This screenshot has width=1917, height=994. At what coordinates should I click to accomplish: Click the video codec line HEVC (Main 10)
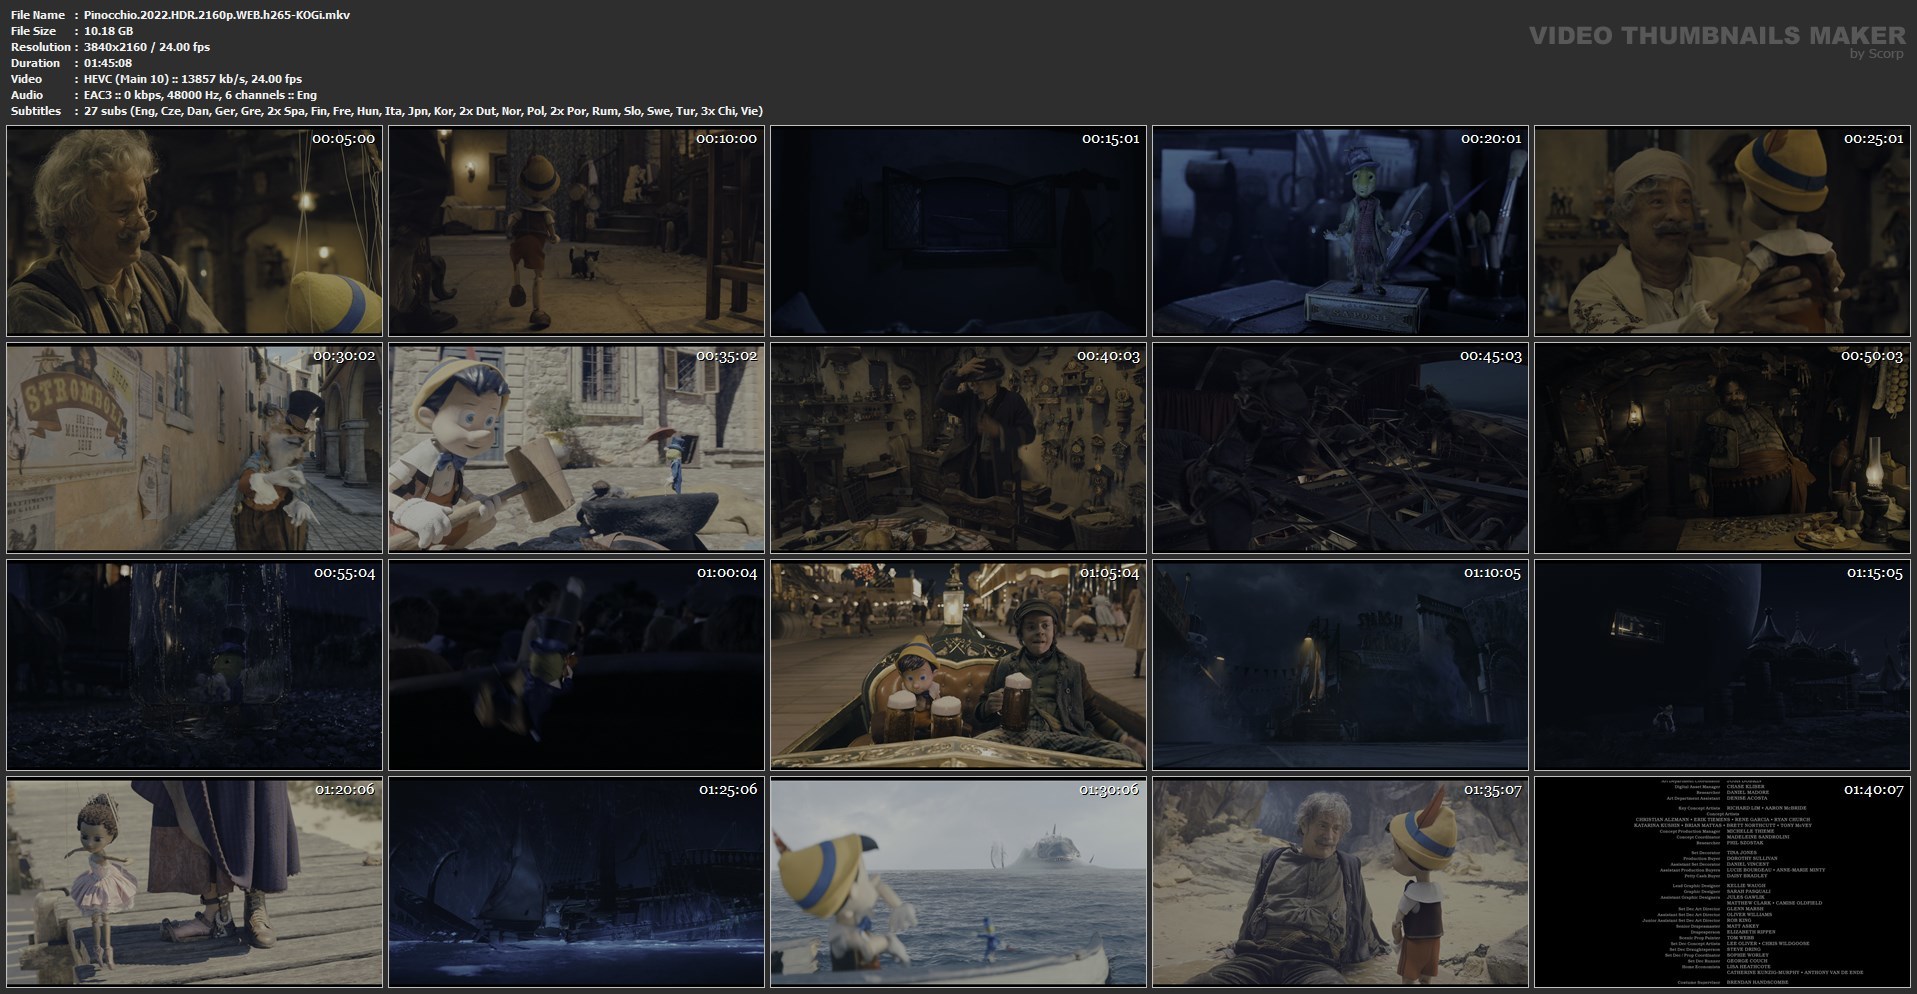pyautogui.click(x=193, y=79)
